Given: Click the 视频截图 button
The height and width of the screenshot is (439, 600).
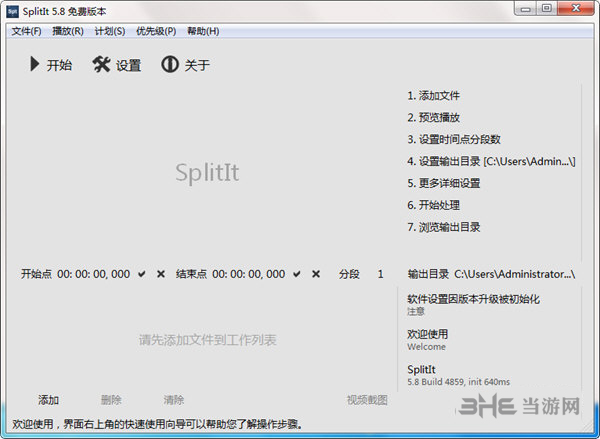Looking at the screenshot, I should pos(367,400).
